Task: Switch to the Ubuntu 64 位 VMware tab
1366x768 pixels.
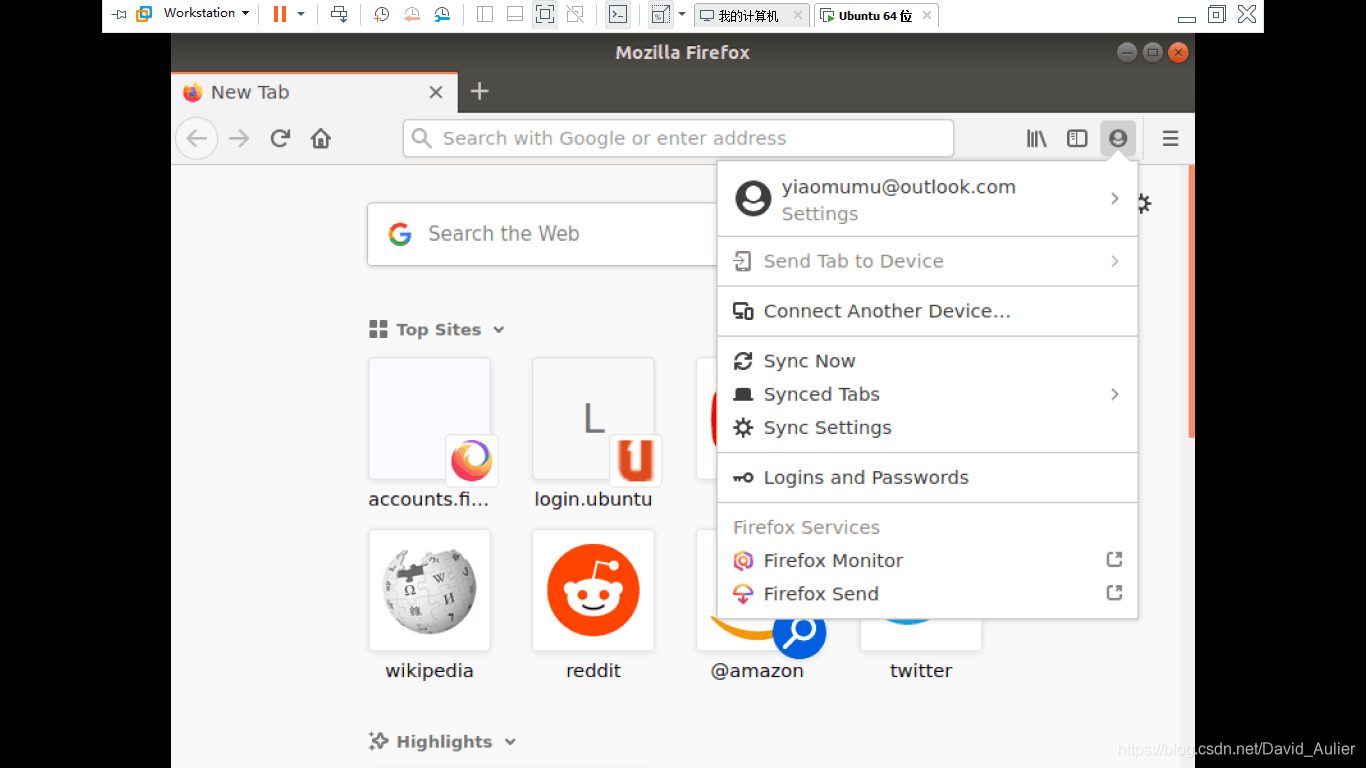Action: 876,15
